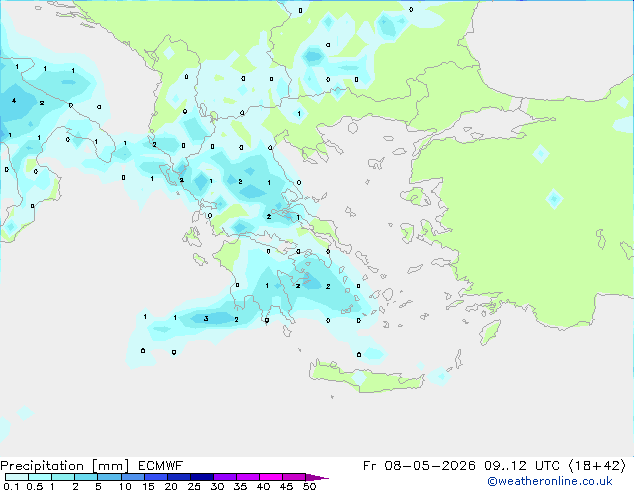Click the island of Rhodes on the map
This screenshot has width=634, height=490.
pyautogui.click(x=490, y=332)
